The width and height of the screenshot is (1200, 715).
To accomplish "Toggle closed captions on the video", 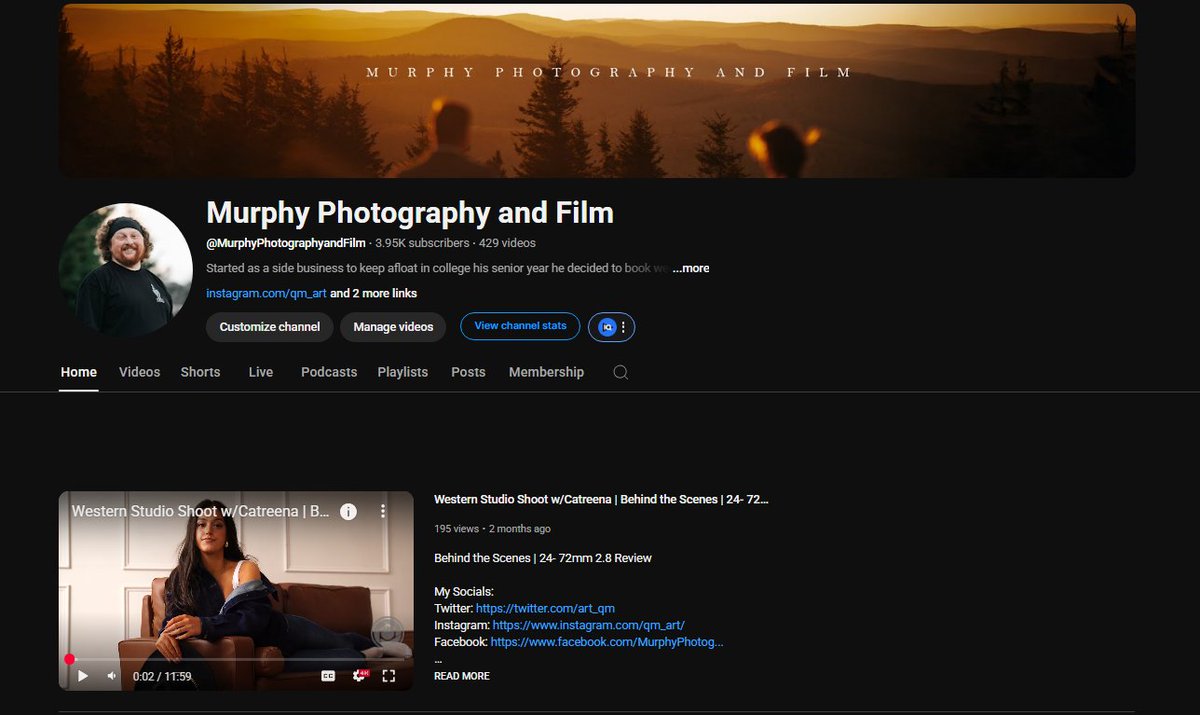I will coord(328,676).
